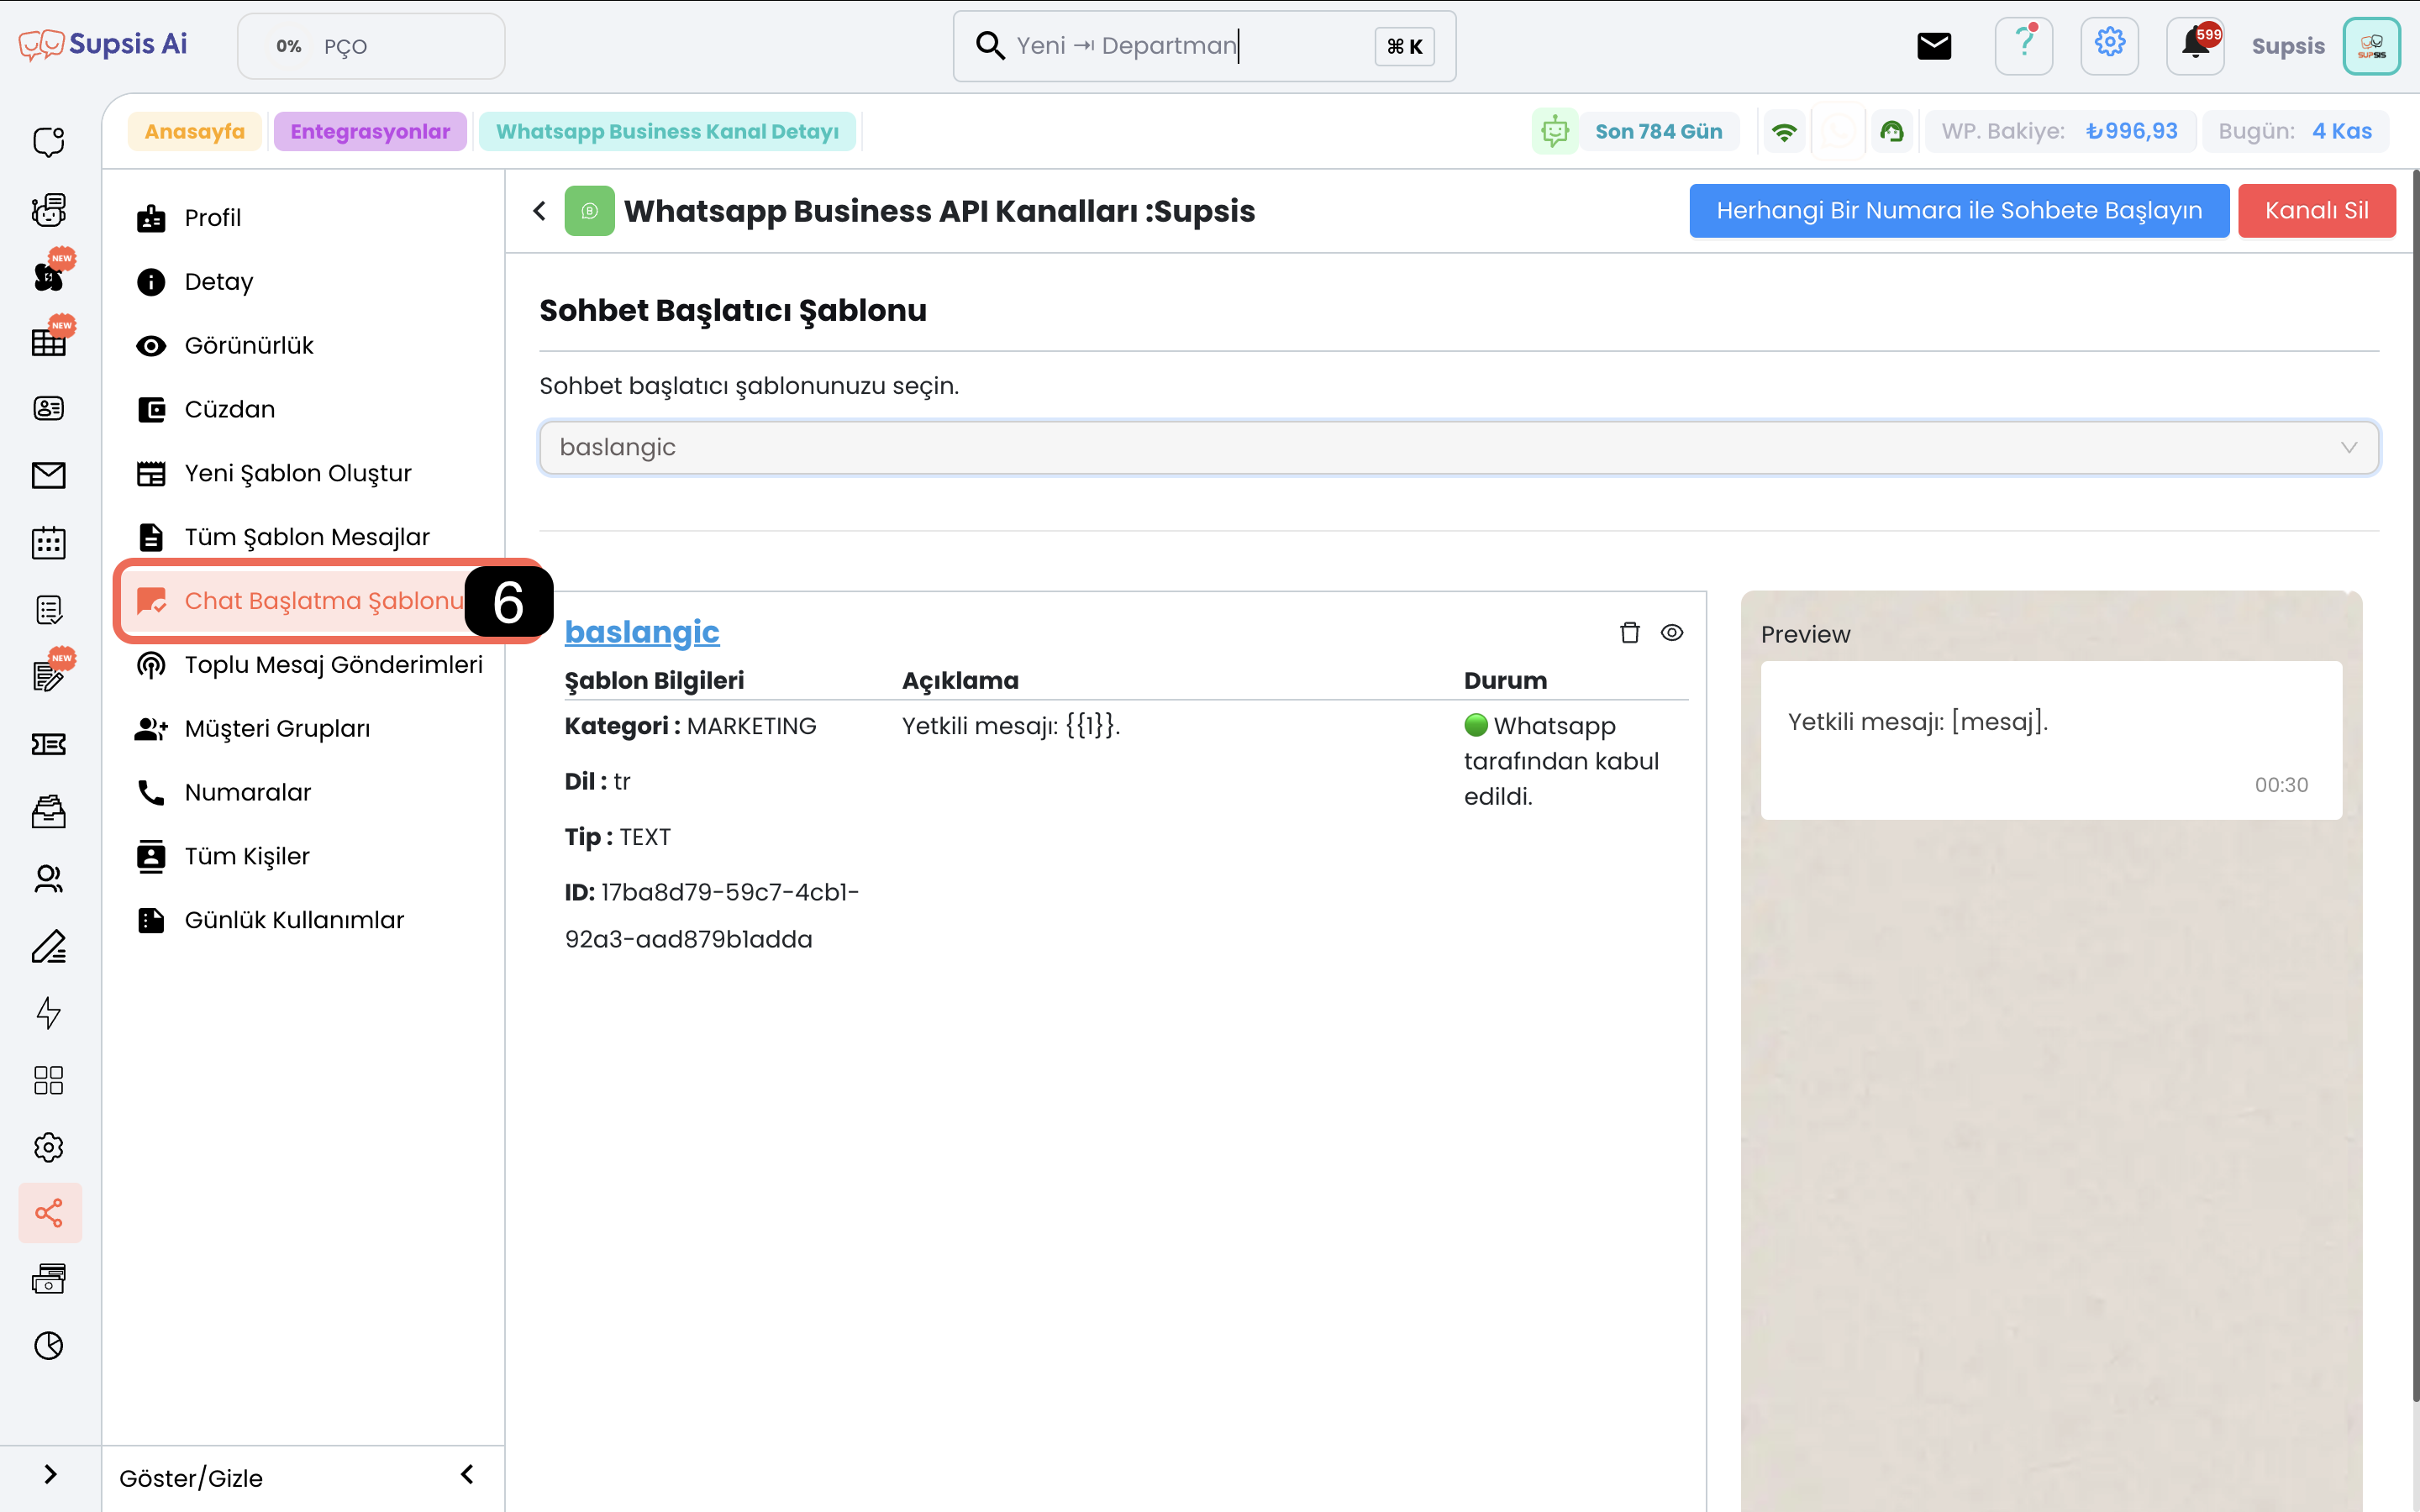Go back using arrow beside Whatsapp Business title
Image resolution: width=2420 pixels, height=1512 pixels.
pos(540,211)
